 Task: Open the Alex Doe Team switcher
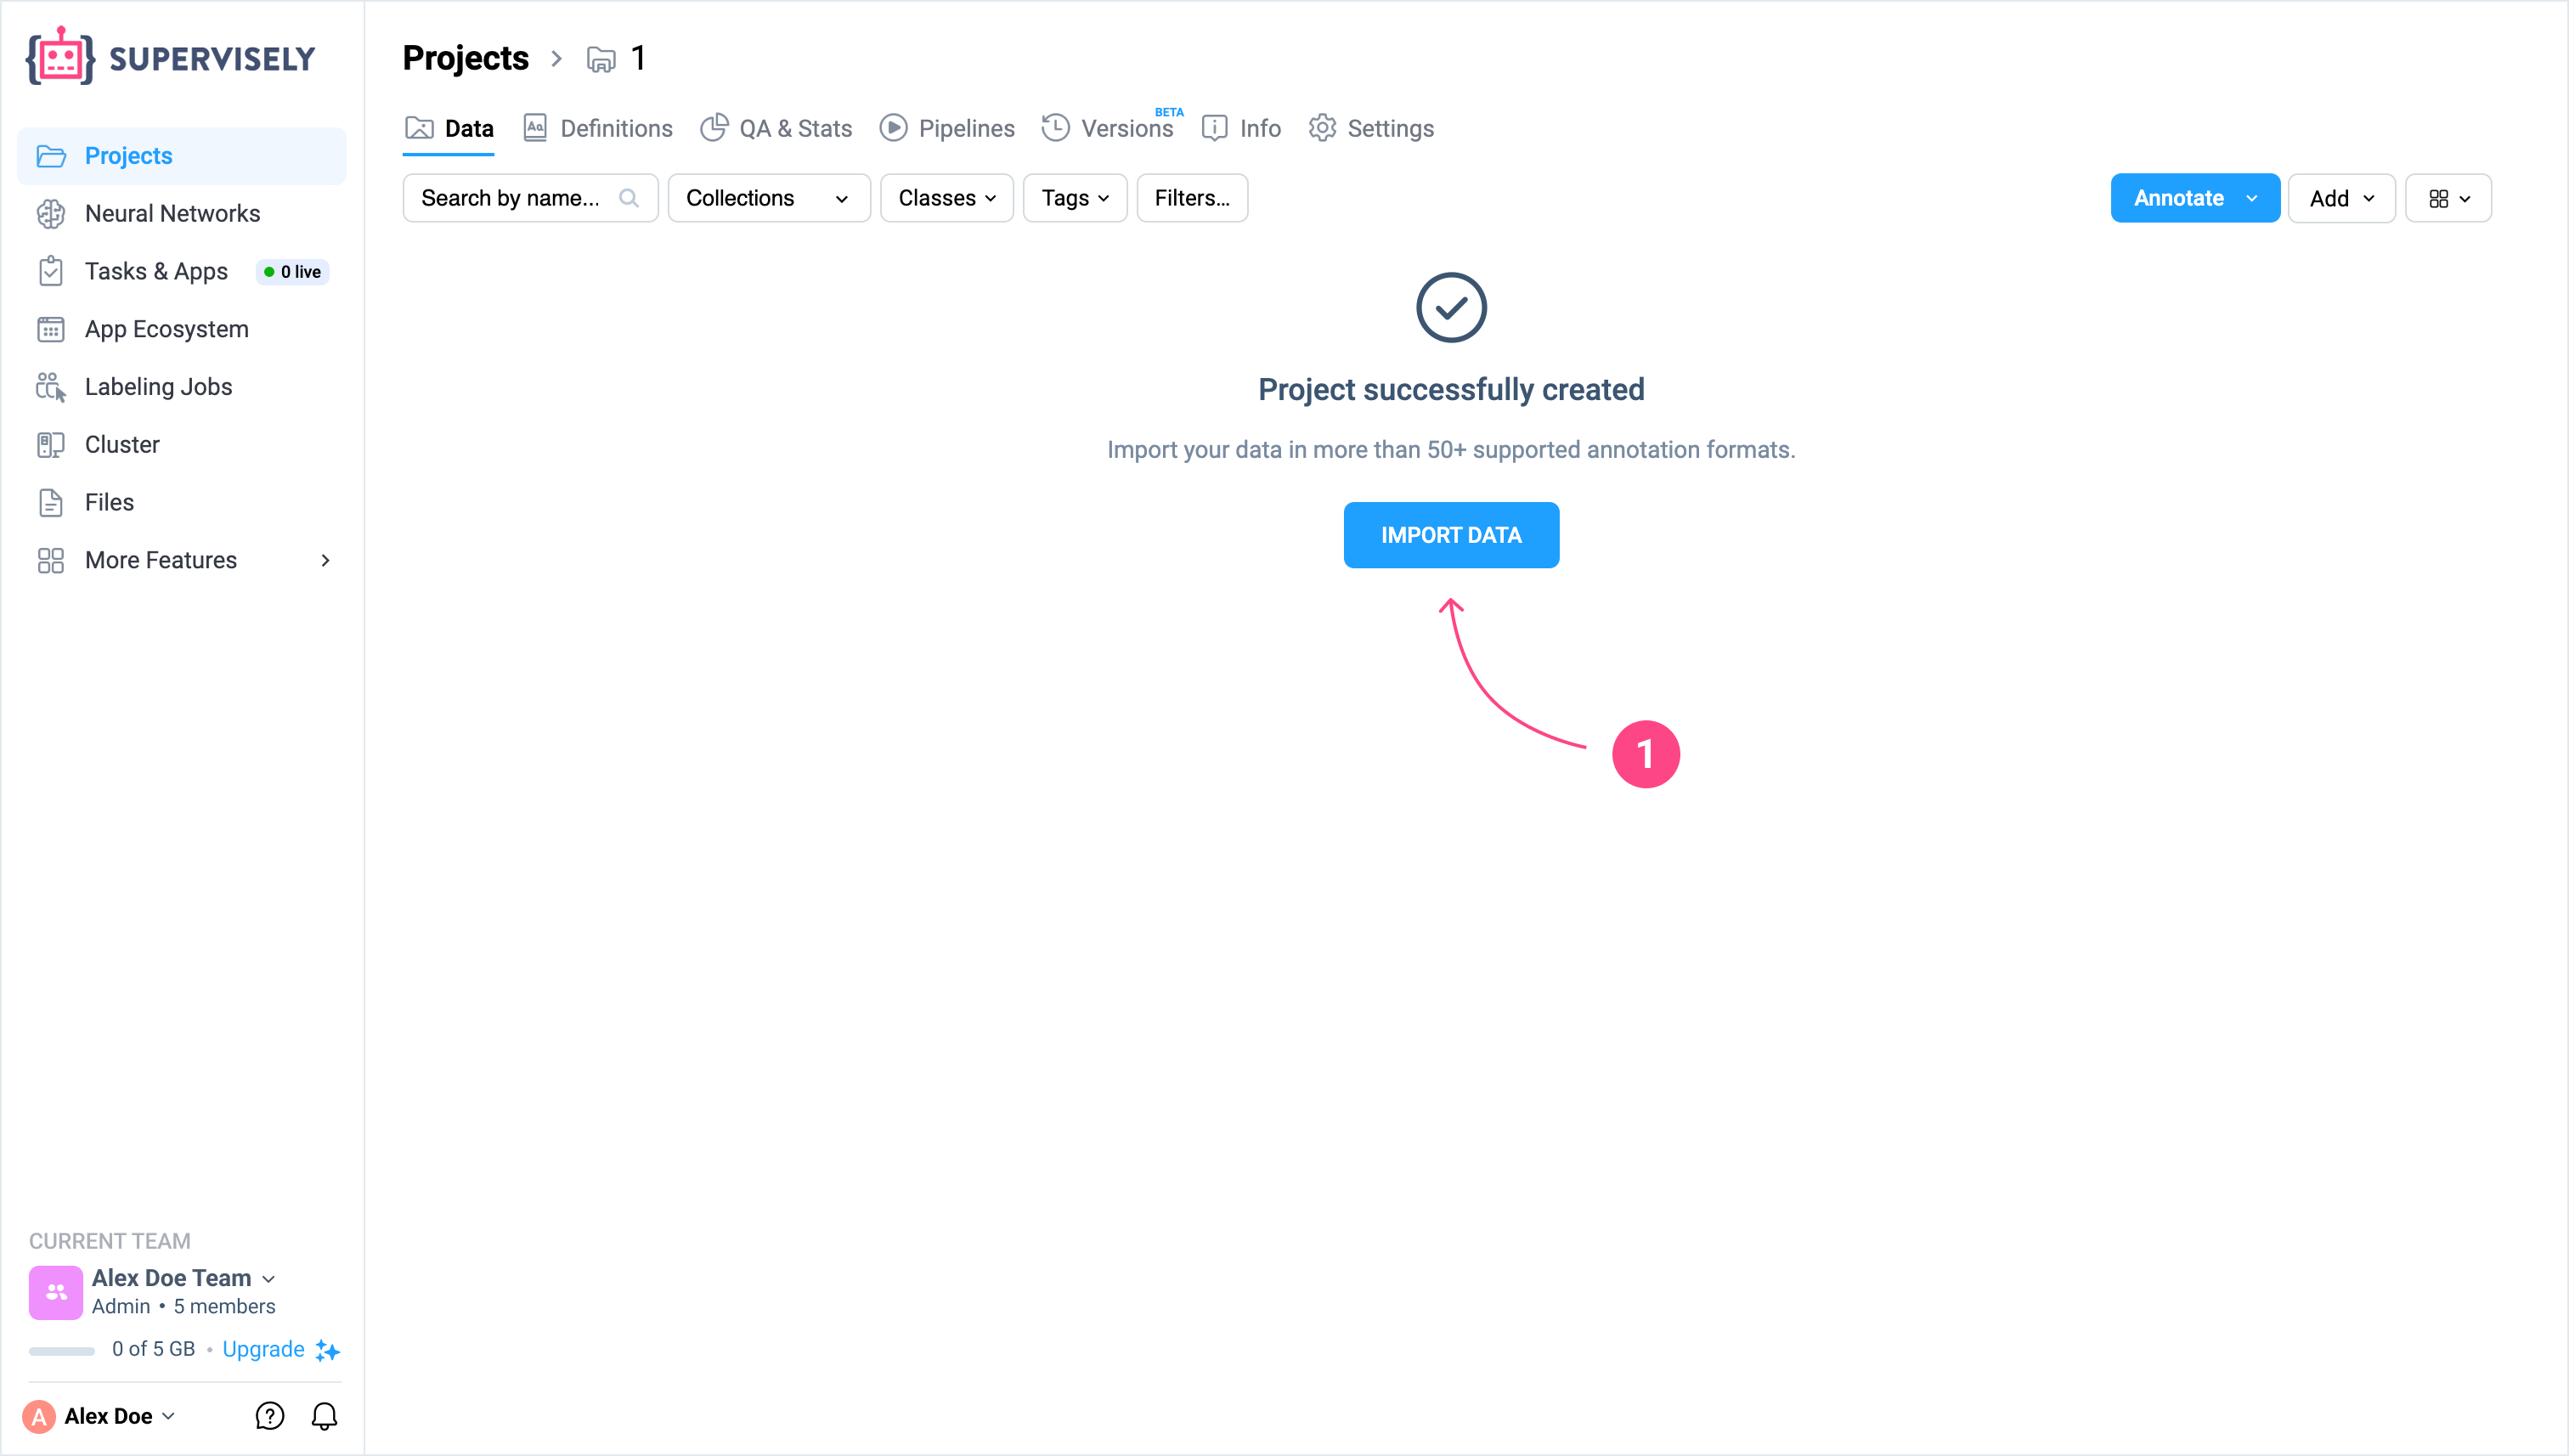(x=182, y=1278)
